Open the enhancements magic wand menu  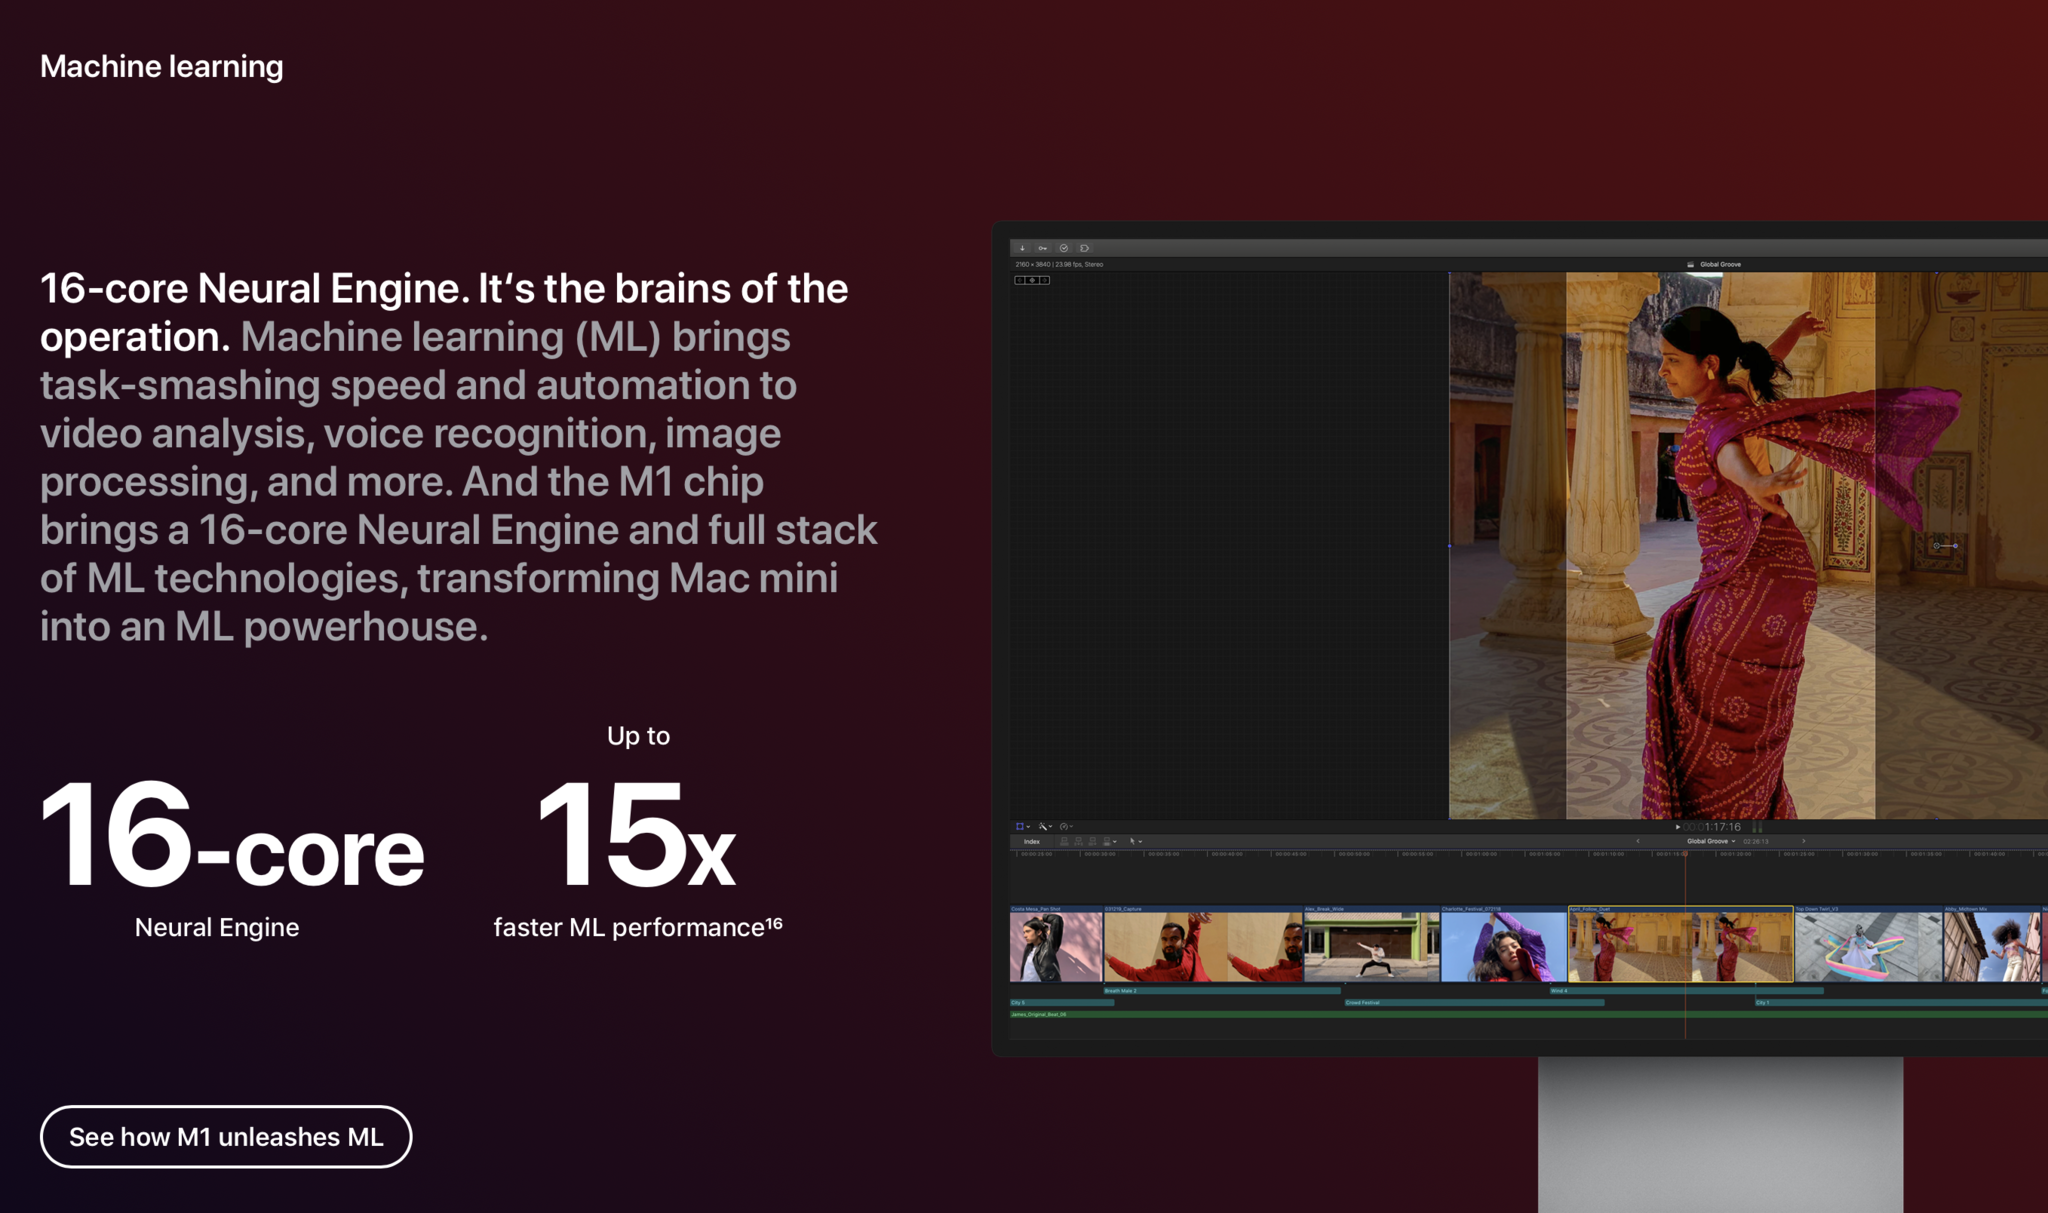tap(1044, 827)
